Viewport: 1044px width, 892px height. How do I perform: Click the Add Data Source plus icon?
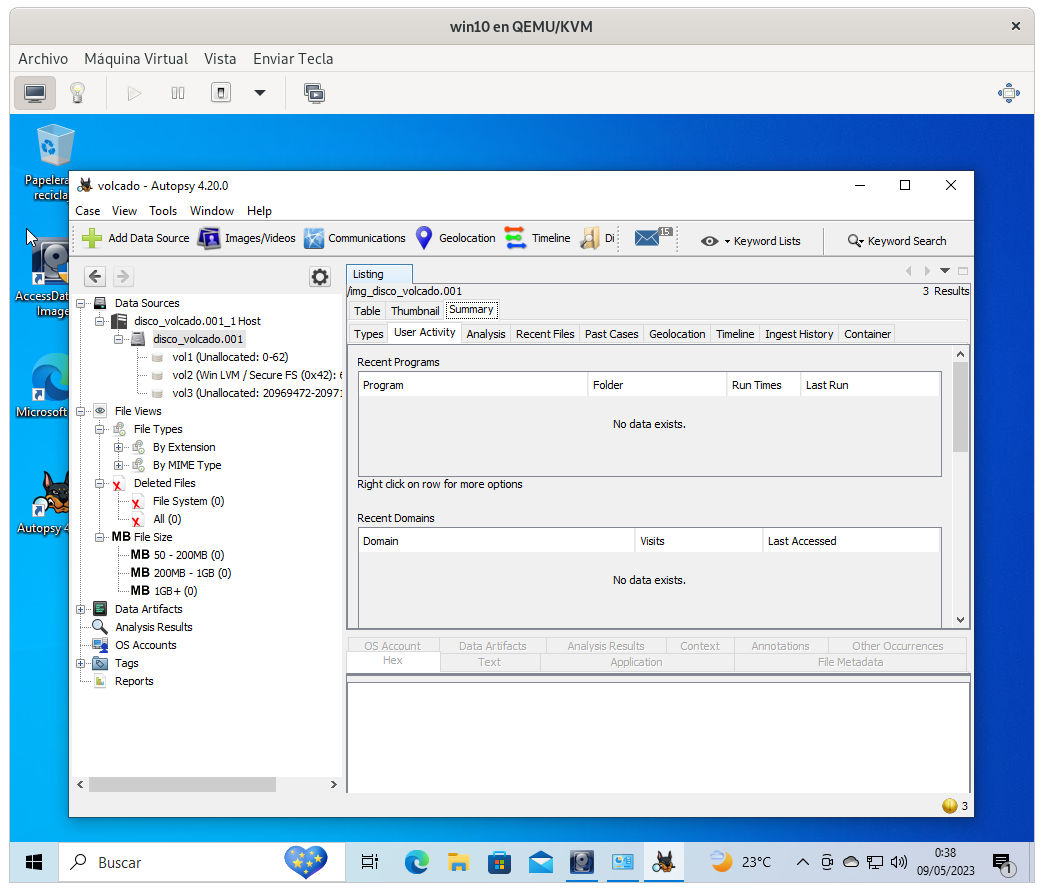click(92, 238)
